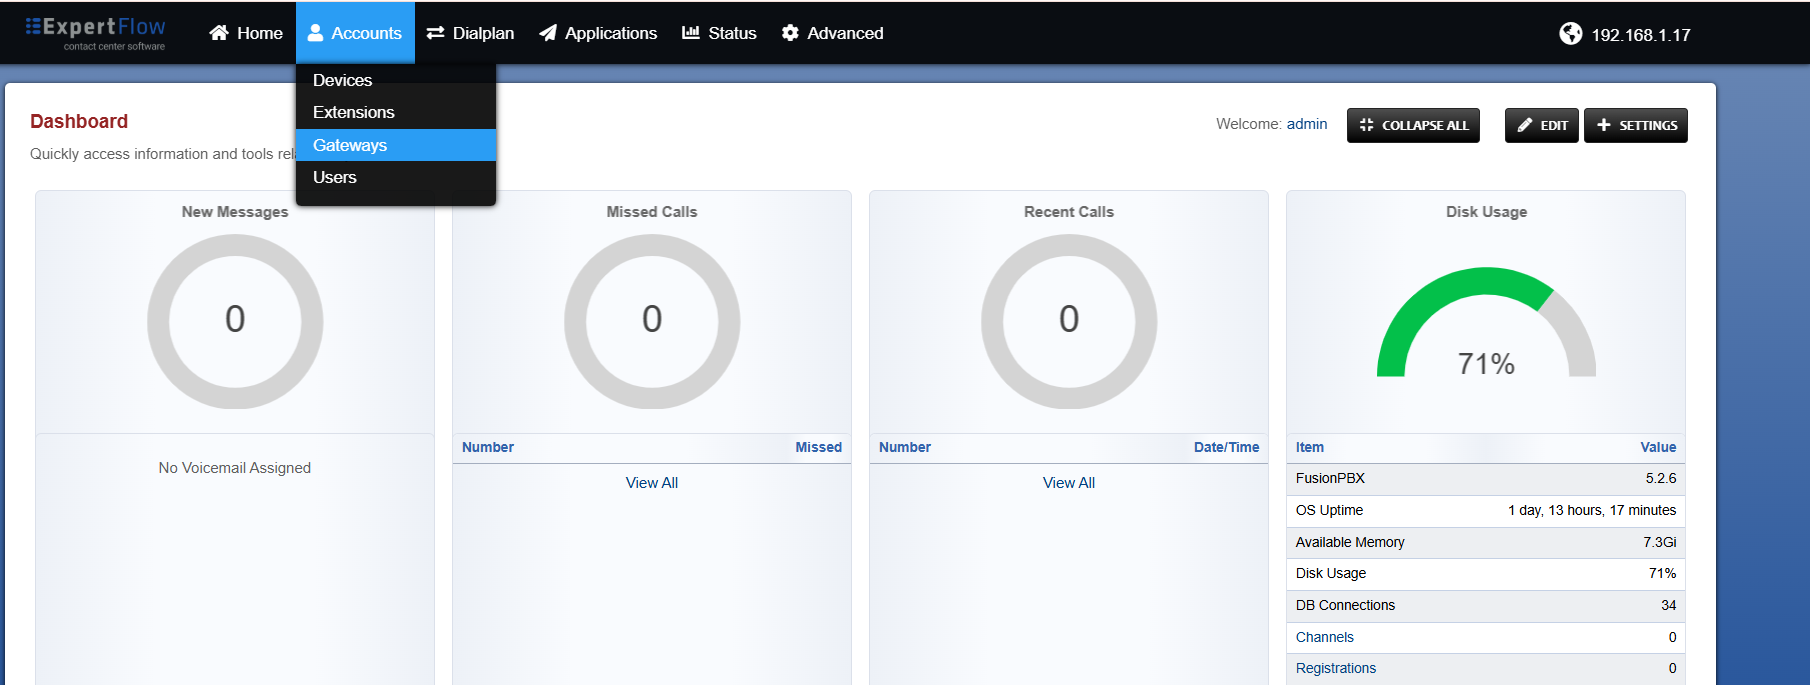Click the Status bar chart icon
The height and width of the screenshot is (685, 1810).
pos(691,33)
